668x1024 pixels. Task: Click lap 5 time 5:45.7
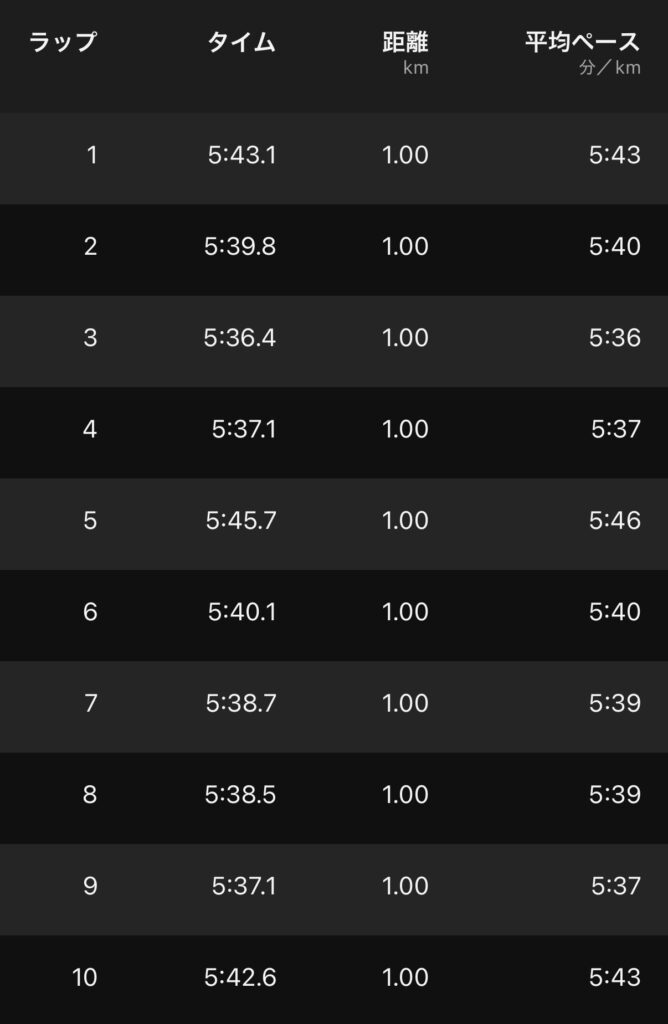coord(241,521)
